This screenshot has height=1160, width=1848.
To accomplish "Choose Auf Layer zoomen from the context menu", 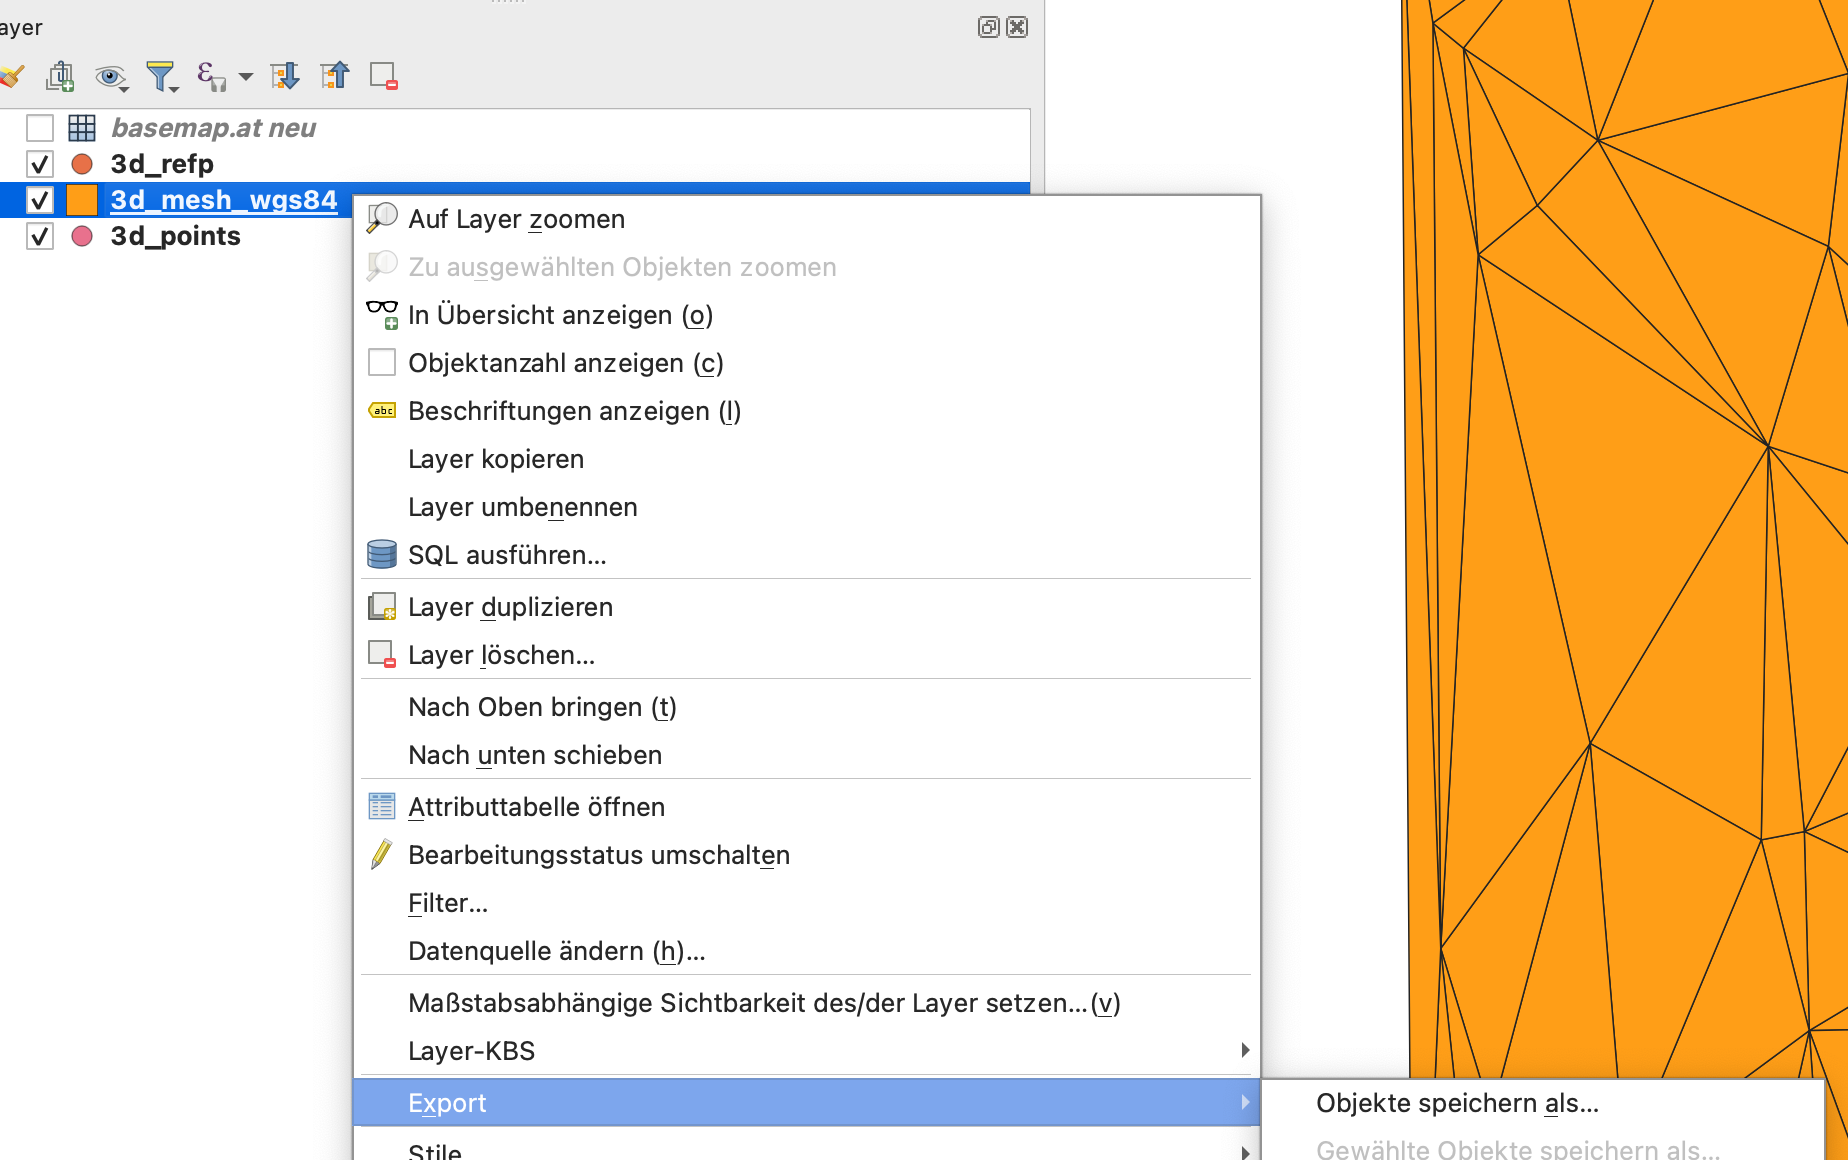I will [x=807, y=219].
